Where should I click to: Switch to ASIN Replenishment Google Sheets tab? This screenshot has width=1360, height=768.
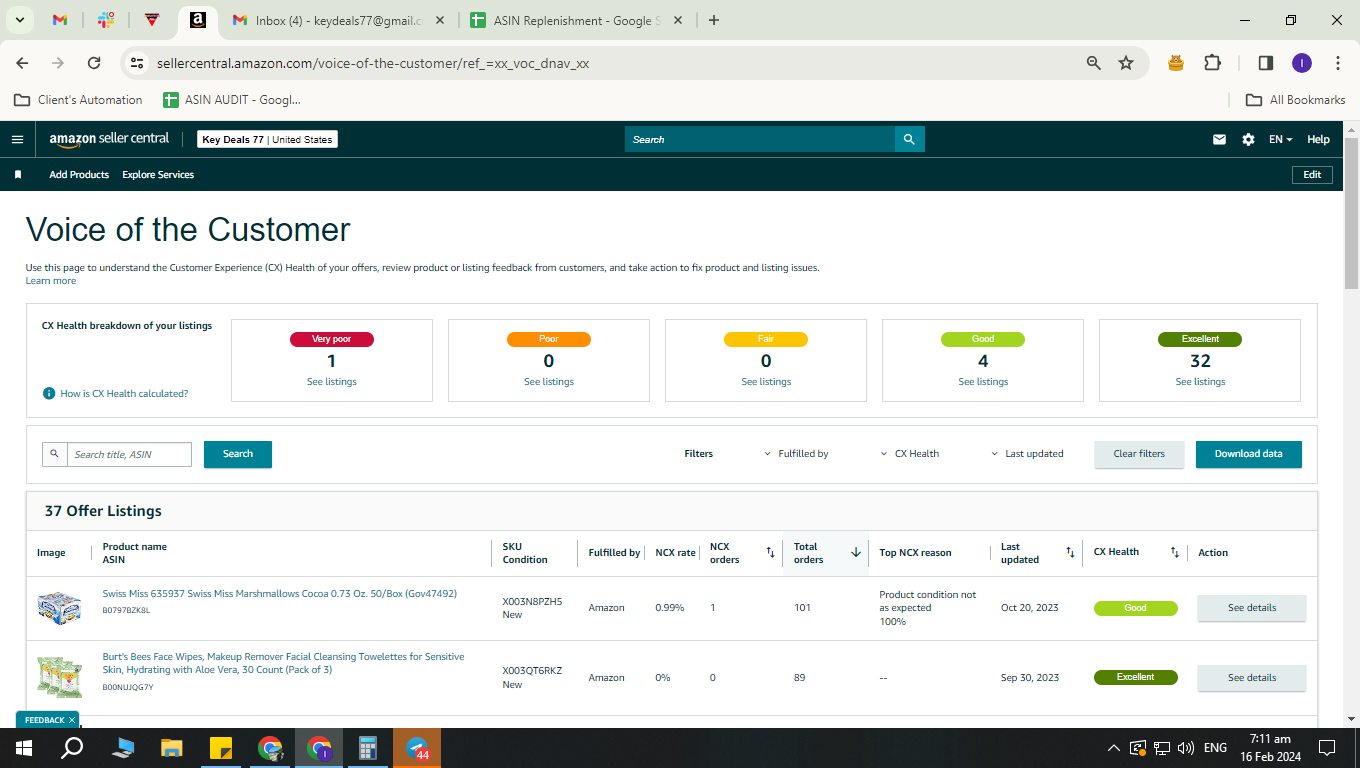click(x=575, y=20)
